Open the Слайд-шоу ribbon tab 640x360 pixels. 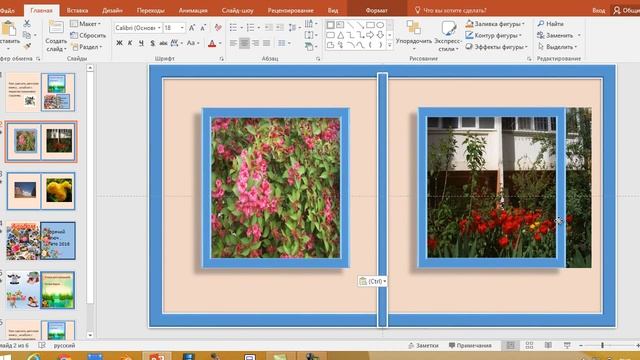238,10
